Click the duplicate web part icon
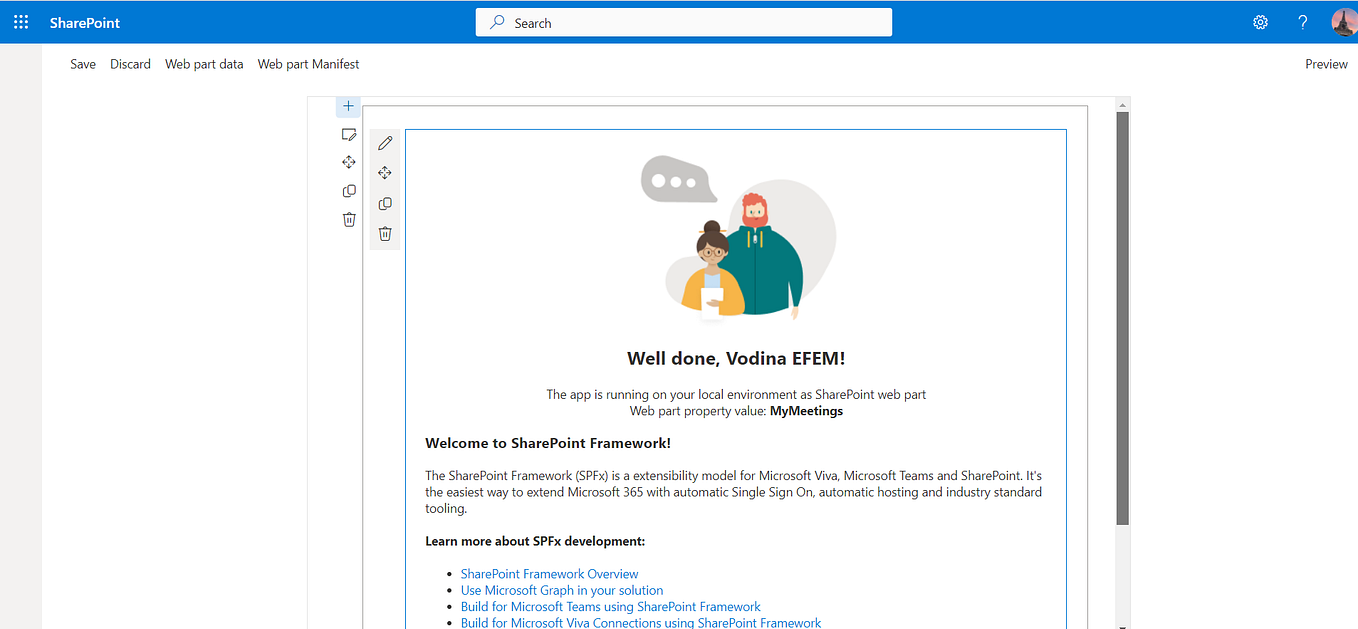The image size is (1358, 629). 385,203
